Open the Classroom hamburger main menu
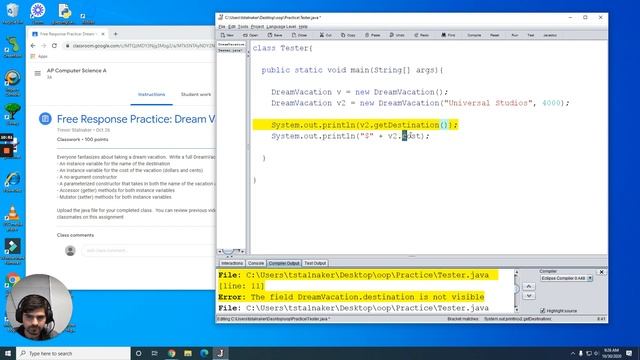 tap(38, 73)
